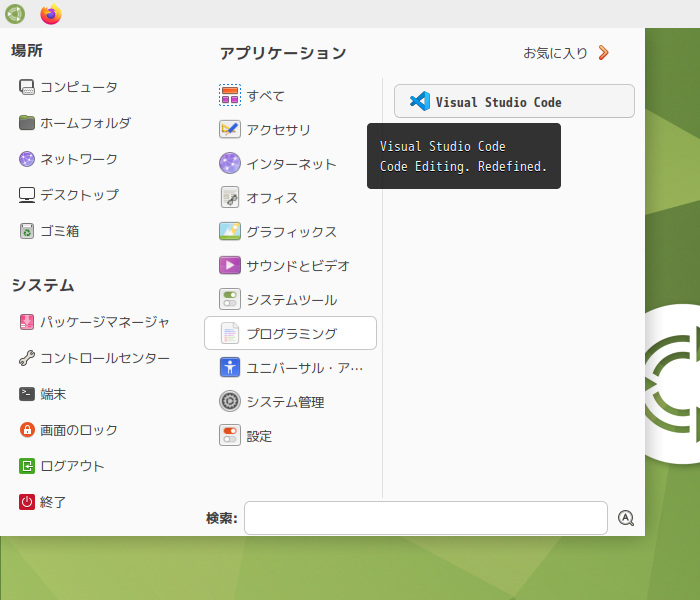Select the サウンドとビデオ category

[x=290, y=265]
